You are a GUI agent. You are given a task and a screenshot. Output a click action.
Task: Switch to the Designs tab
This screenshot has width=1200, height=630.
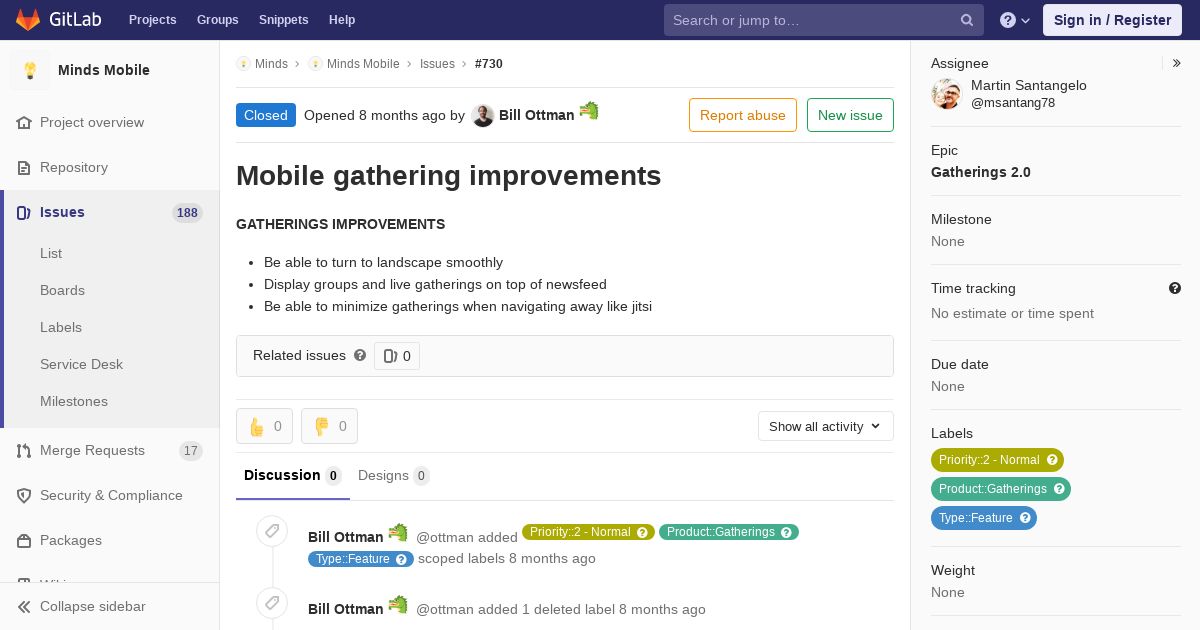[394, 475]
